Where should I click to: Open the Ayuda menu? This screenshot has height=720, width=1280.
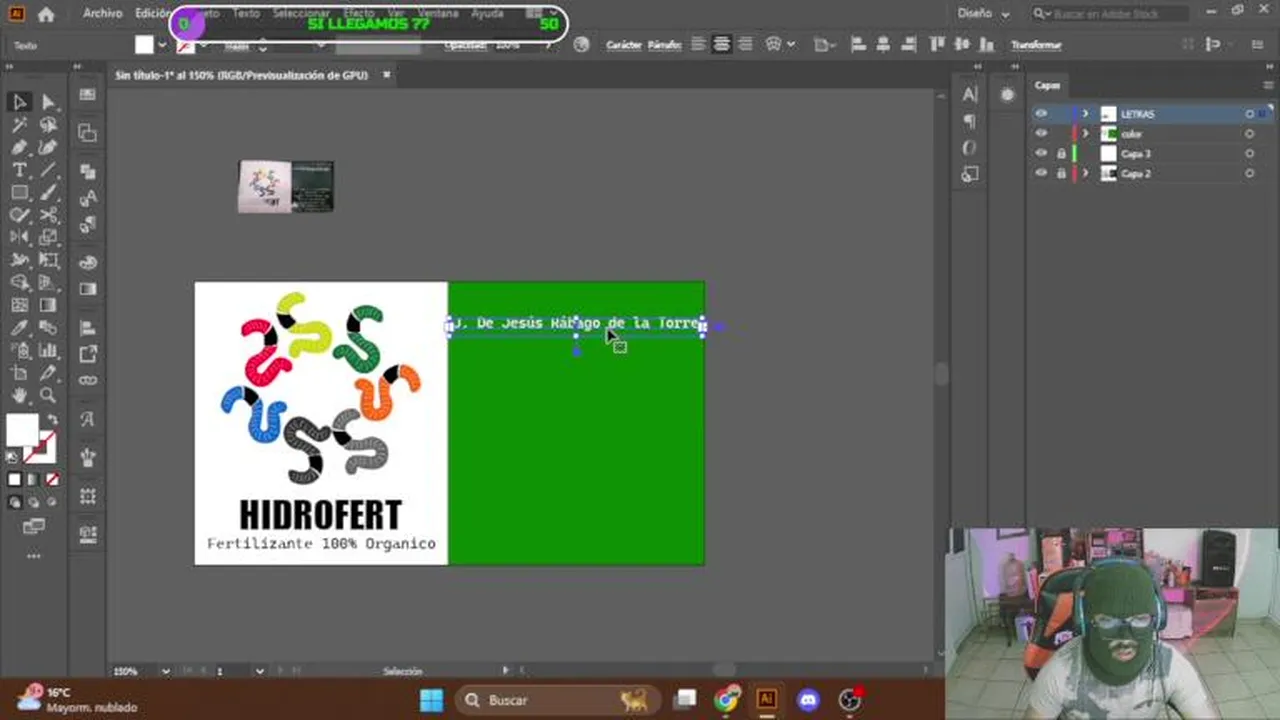click(487, 14)
